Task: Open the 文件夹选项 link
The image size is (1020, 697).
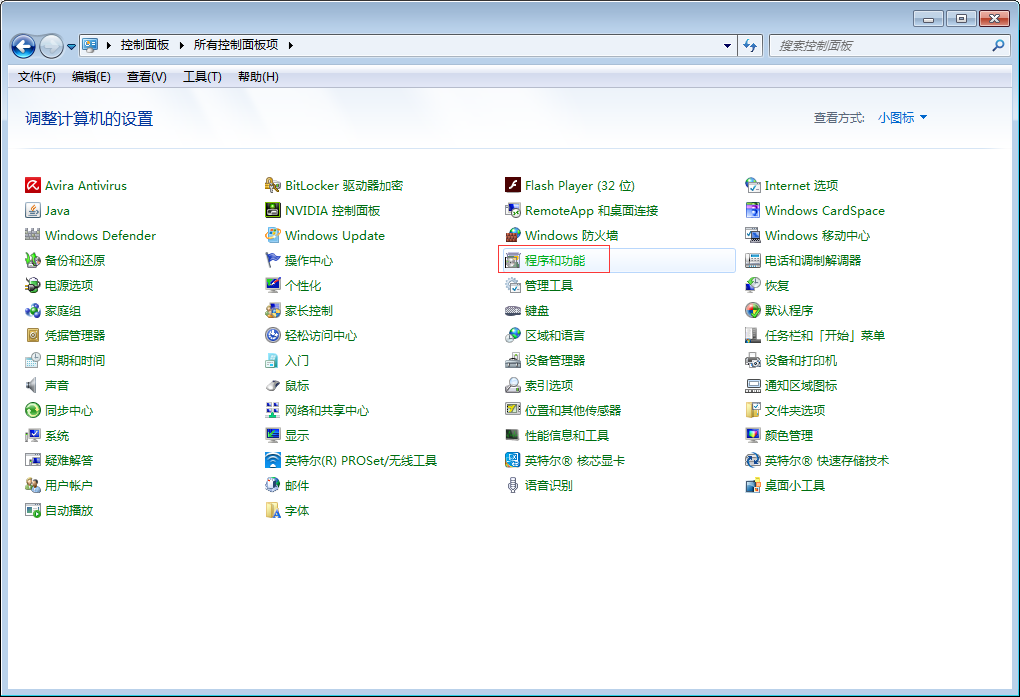Action: coord(795,411)
